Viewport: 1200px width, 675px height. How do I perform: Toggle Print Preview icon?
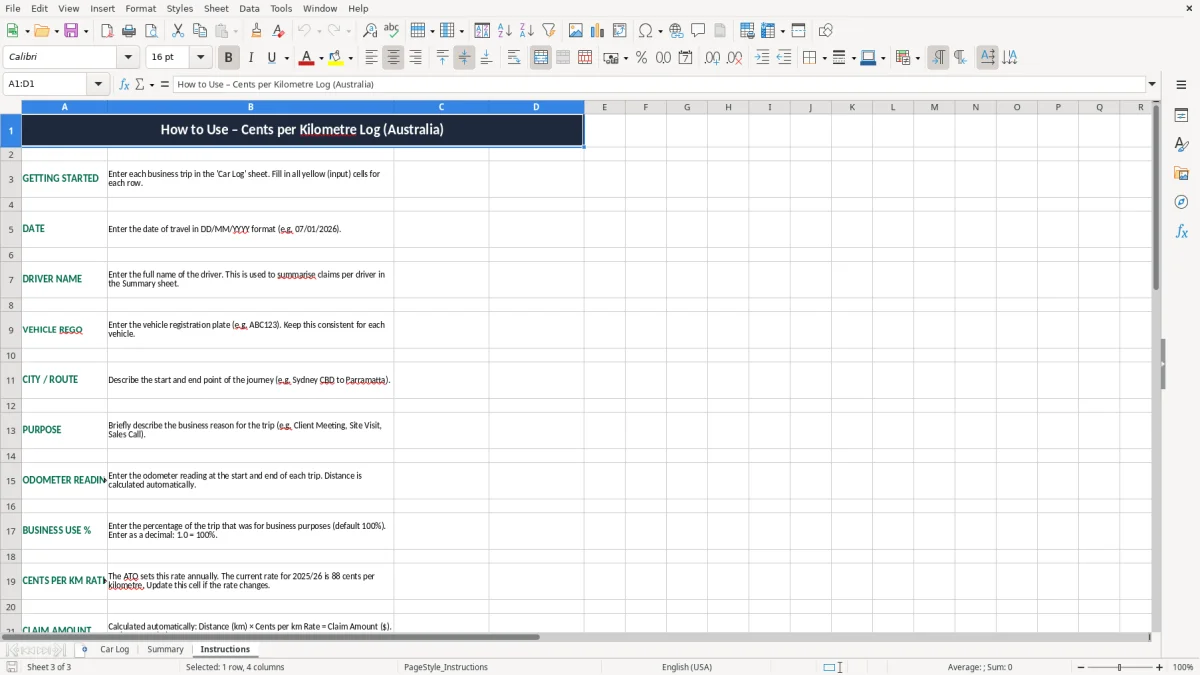pos(151,30)
